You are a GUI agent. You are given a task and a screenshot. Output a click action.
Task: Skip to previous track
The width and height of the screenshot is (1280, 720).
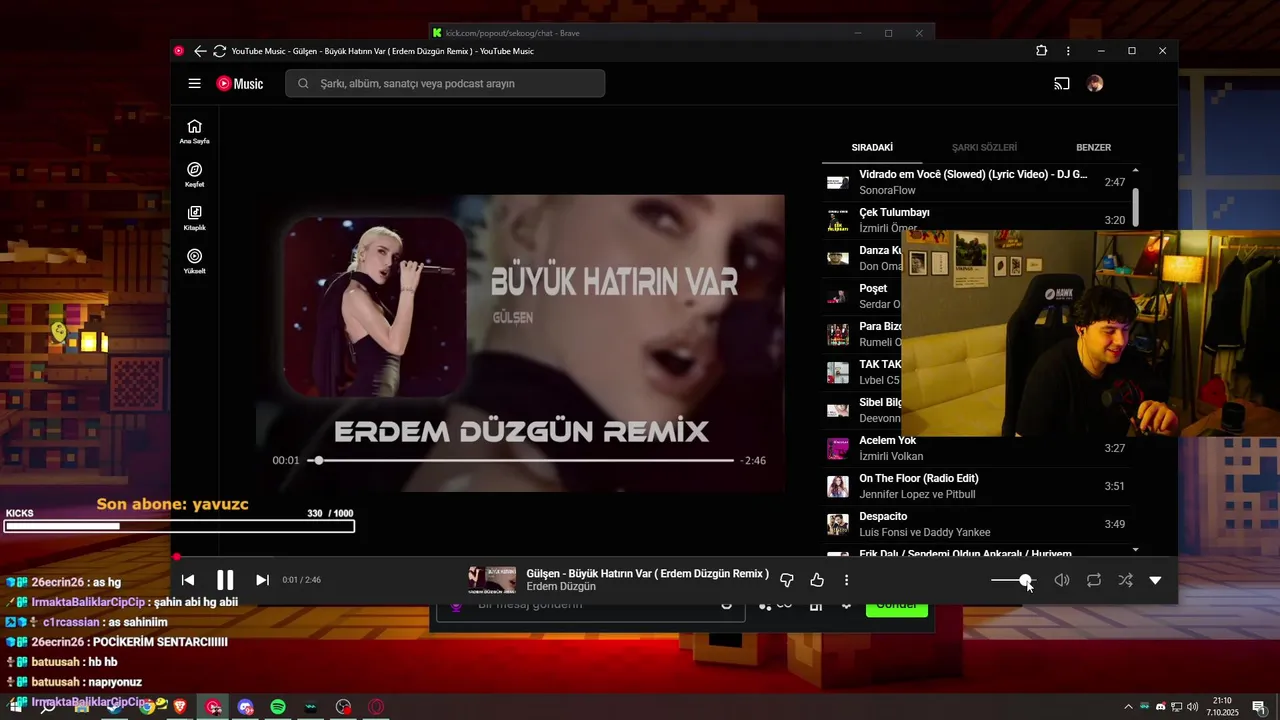[x=188, y=580]
